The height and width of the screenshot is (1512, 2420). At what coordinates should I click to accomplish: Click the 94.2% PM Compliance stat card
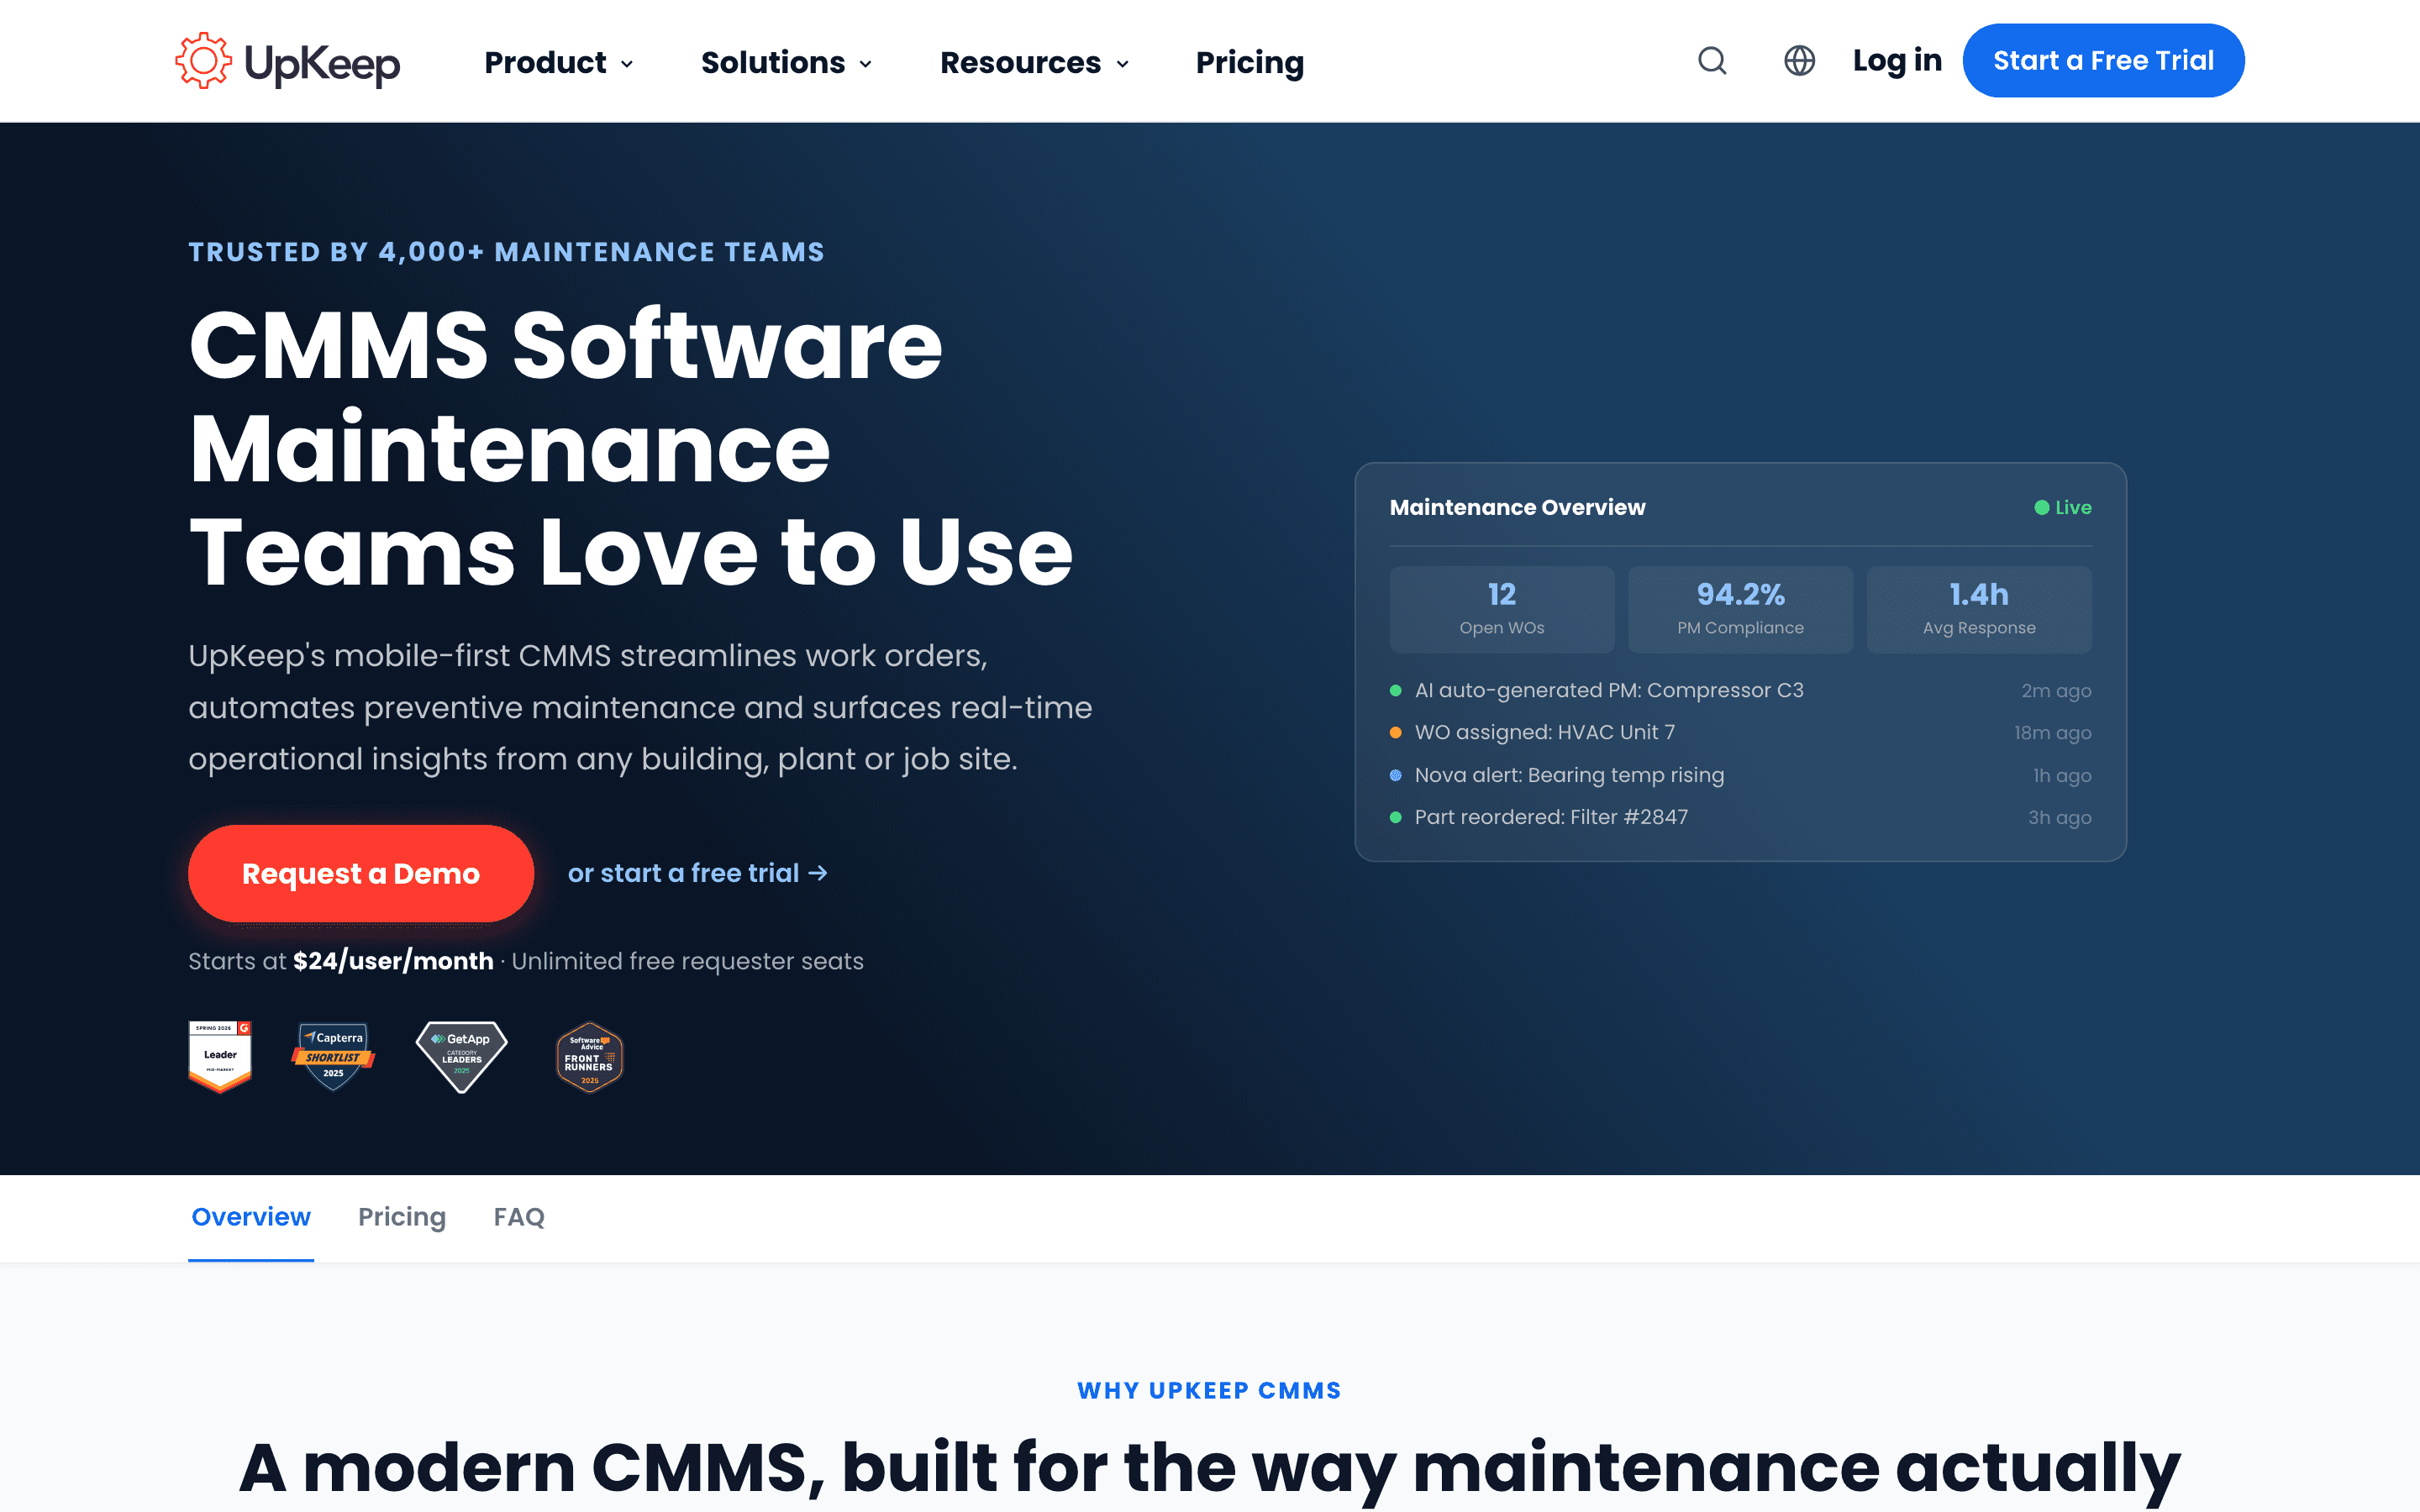1740,609
